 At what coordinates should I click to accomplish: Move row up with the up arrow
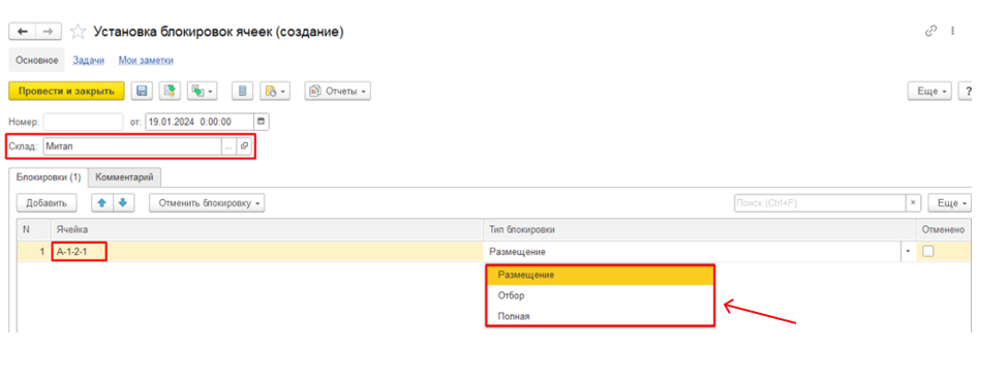click(x=102, y=203)
